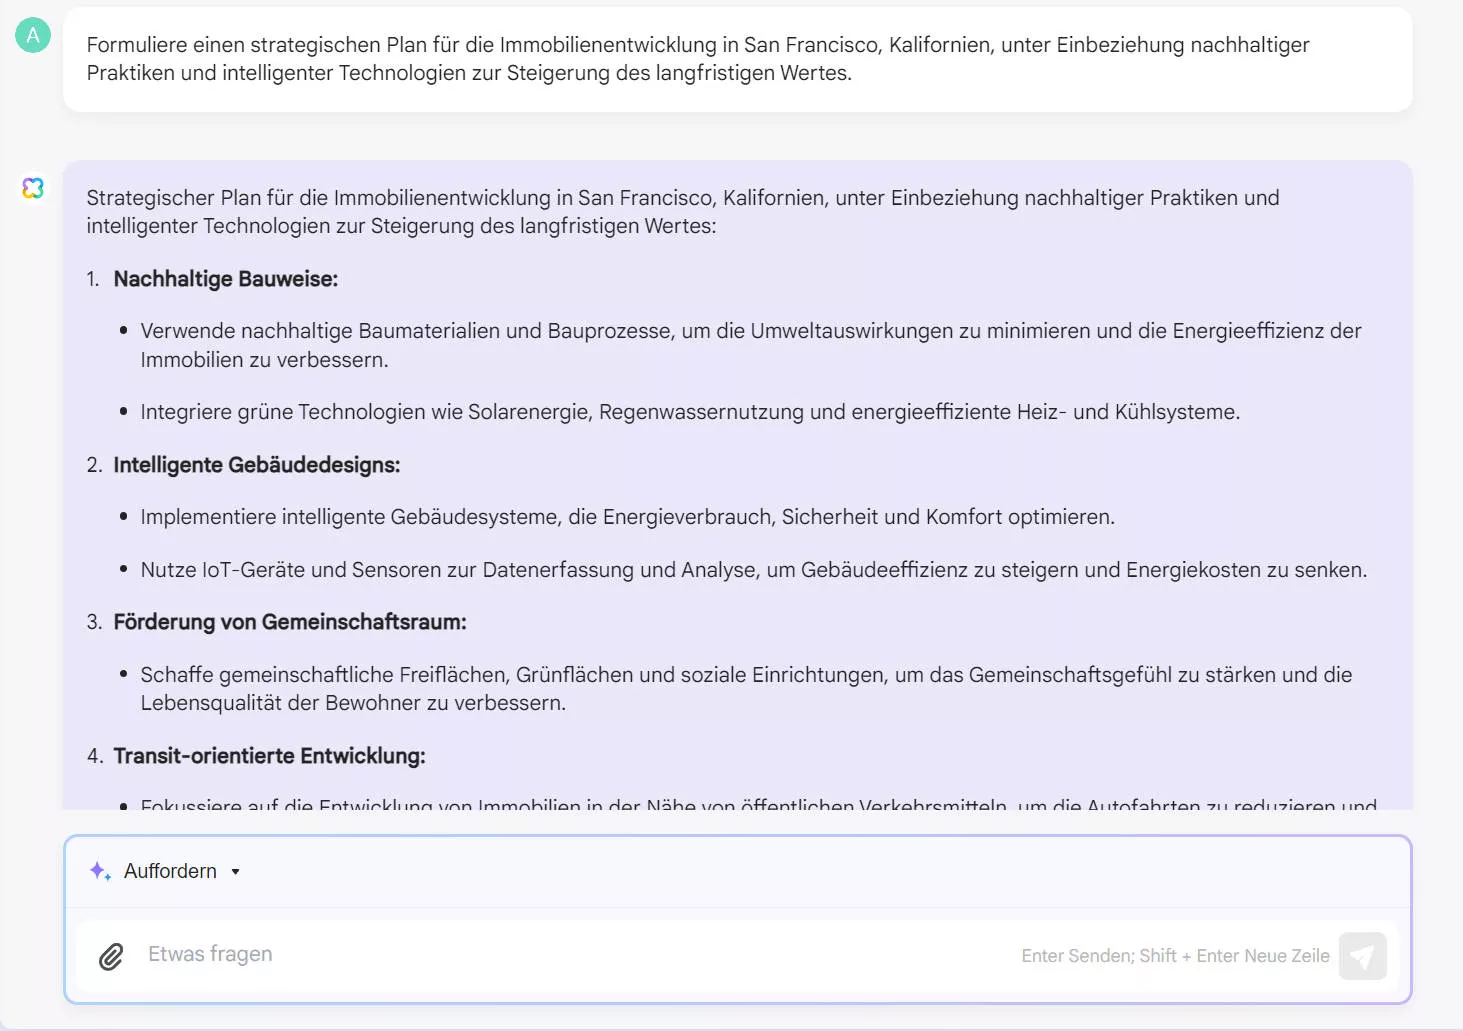1463x1031 pixels.
Task: Click the AI logo next to the strategy response
Action: (33, 188)
